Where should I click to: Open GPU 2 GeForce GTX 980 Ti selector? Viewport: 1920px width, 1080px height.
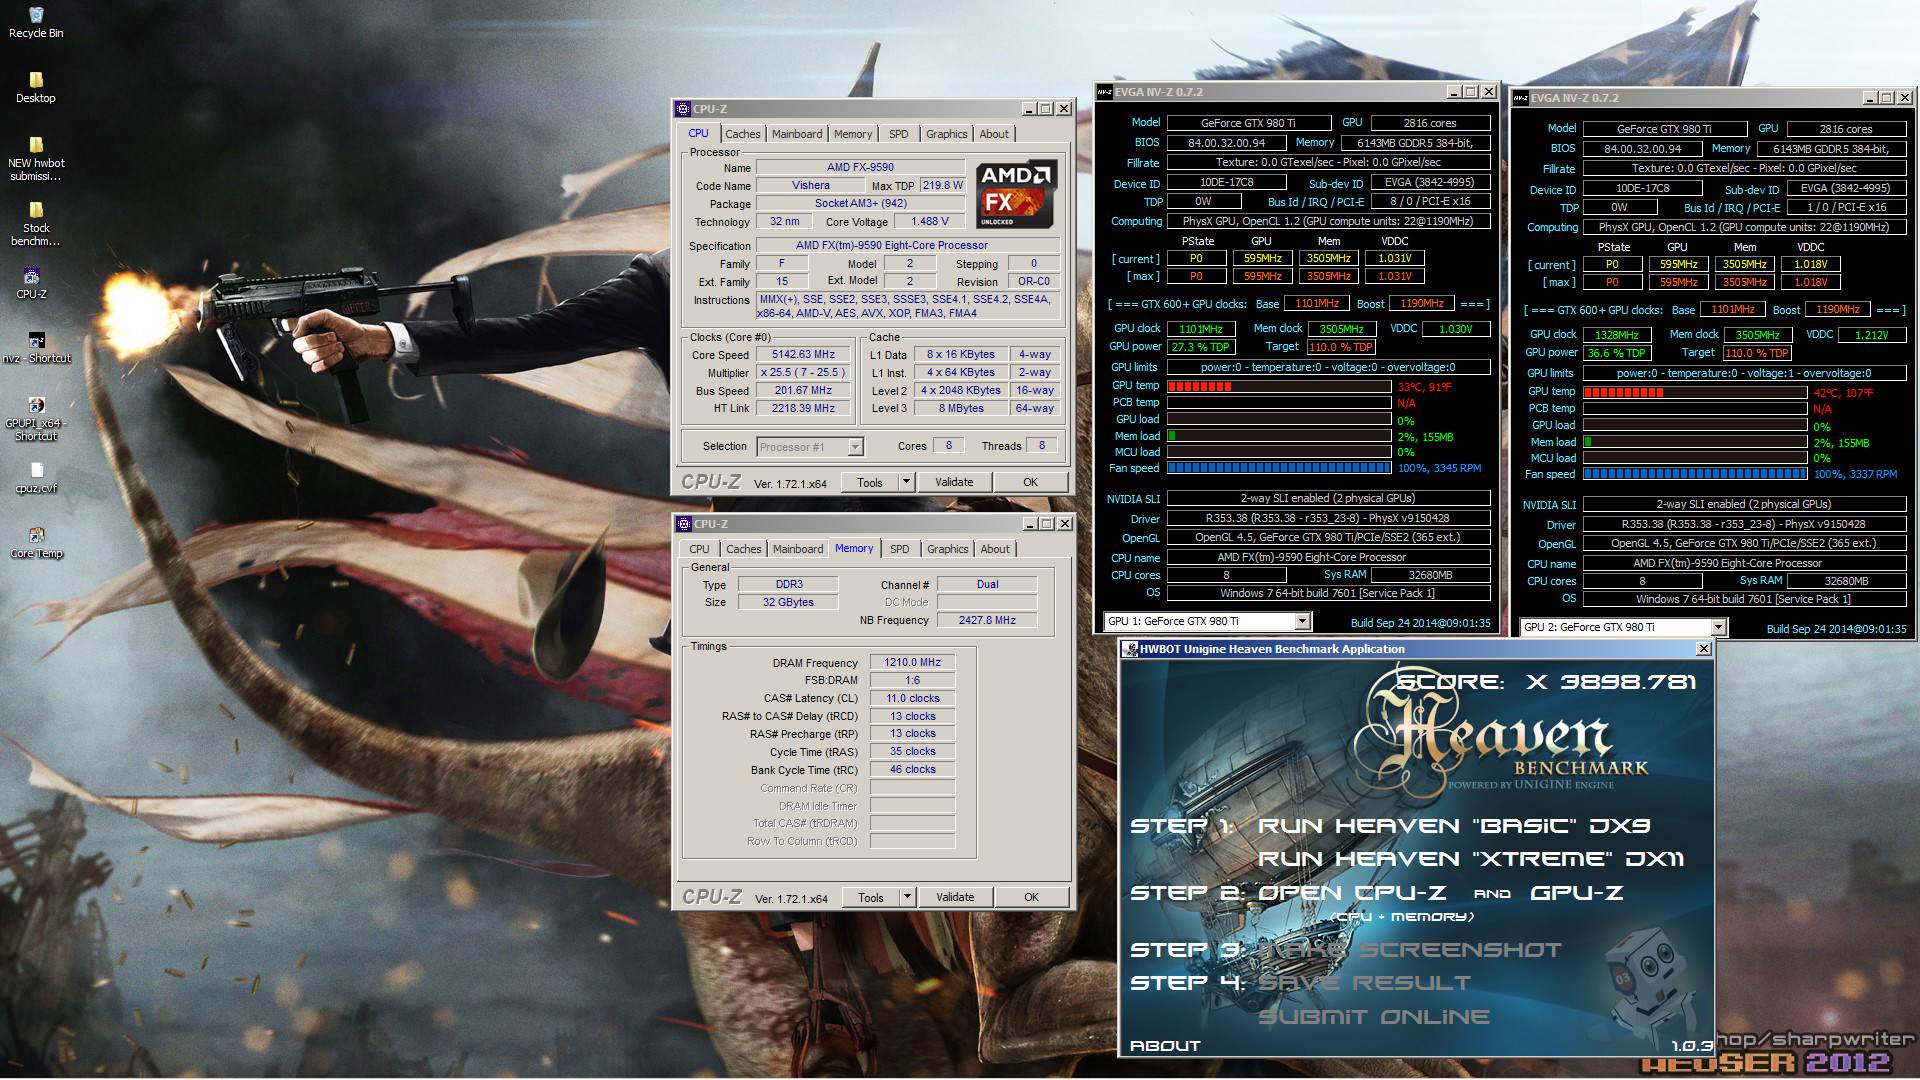coord(1622,627)
